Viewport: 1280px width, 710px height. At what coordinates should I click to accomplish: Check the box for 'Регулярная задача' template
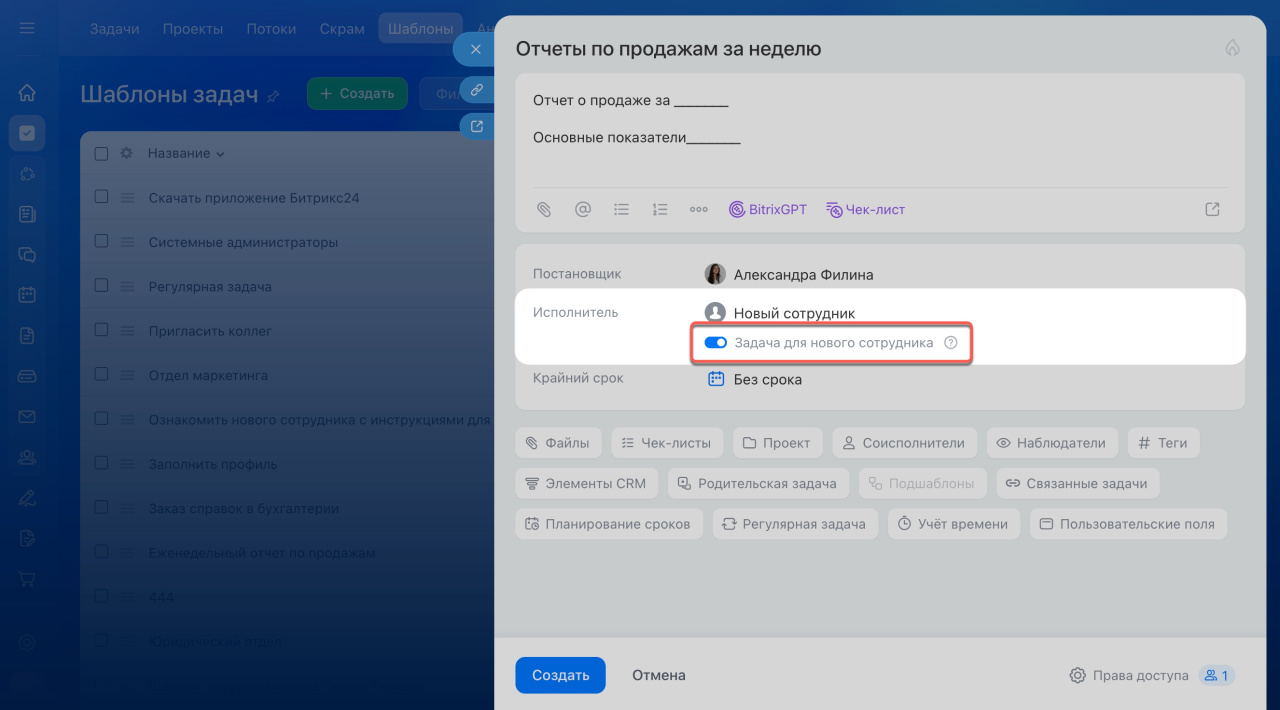[101, 286]
